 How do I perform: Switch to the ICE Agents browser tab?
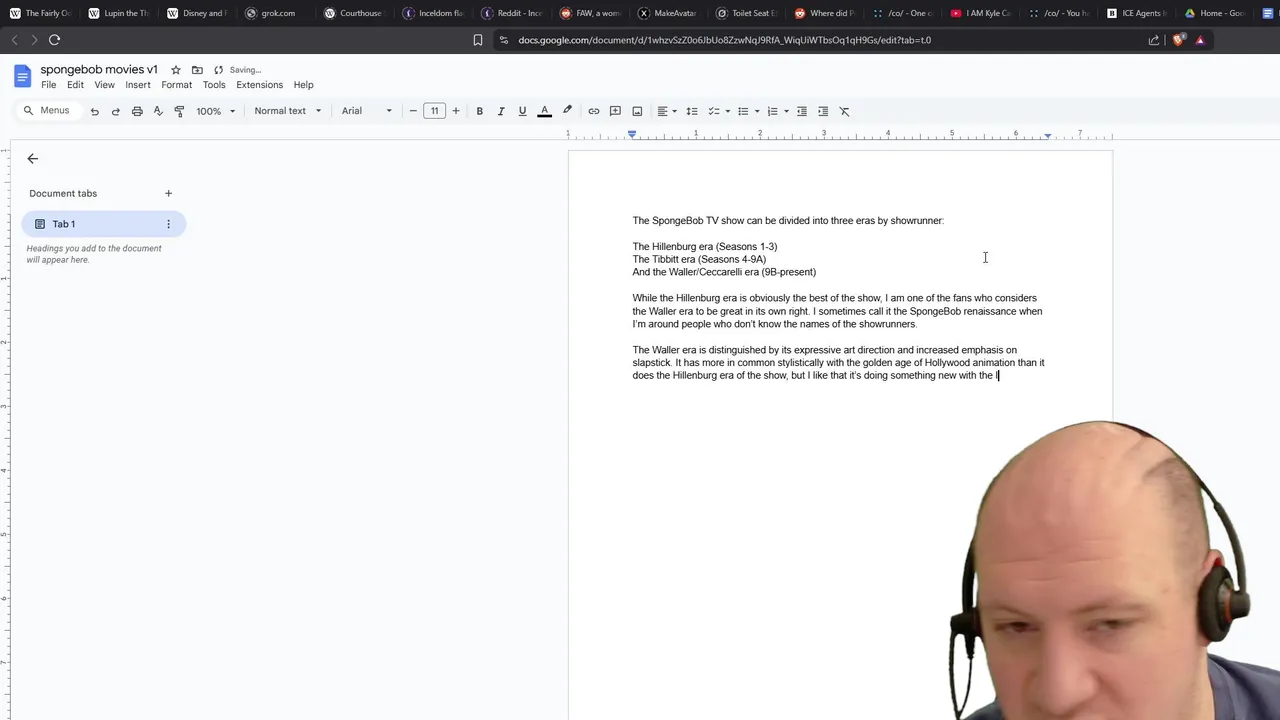1136,13
